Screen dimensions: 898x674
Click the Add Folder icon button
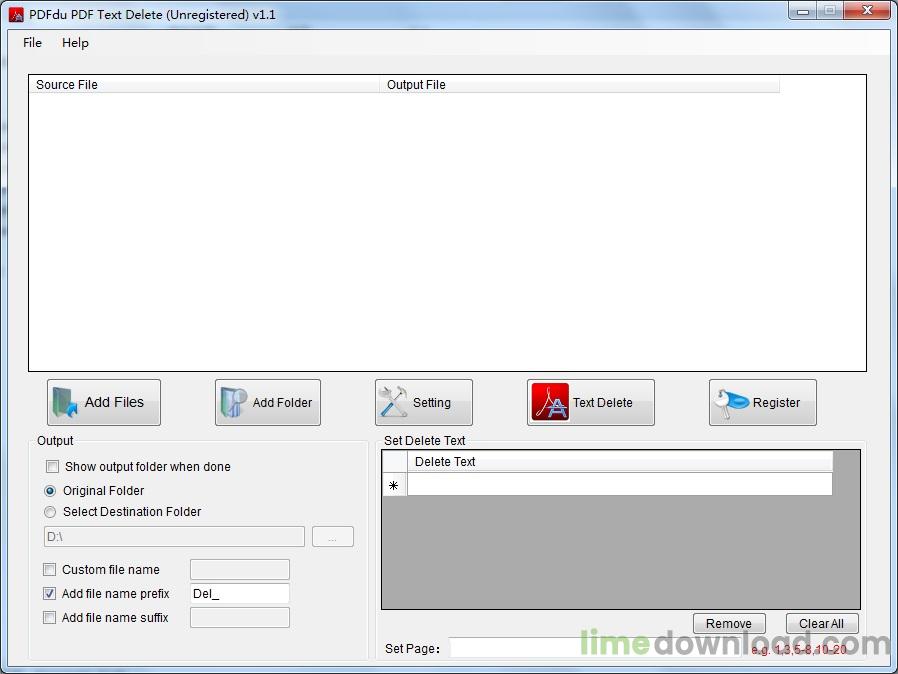tap(267, 403)
